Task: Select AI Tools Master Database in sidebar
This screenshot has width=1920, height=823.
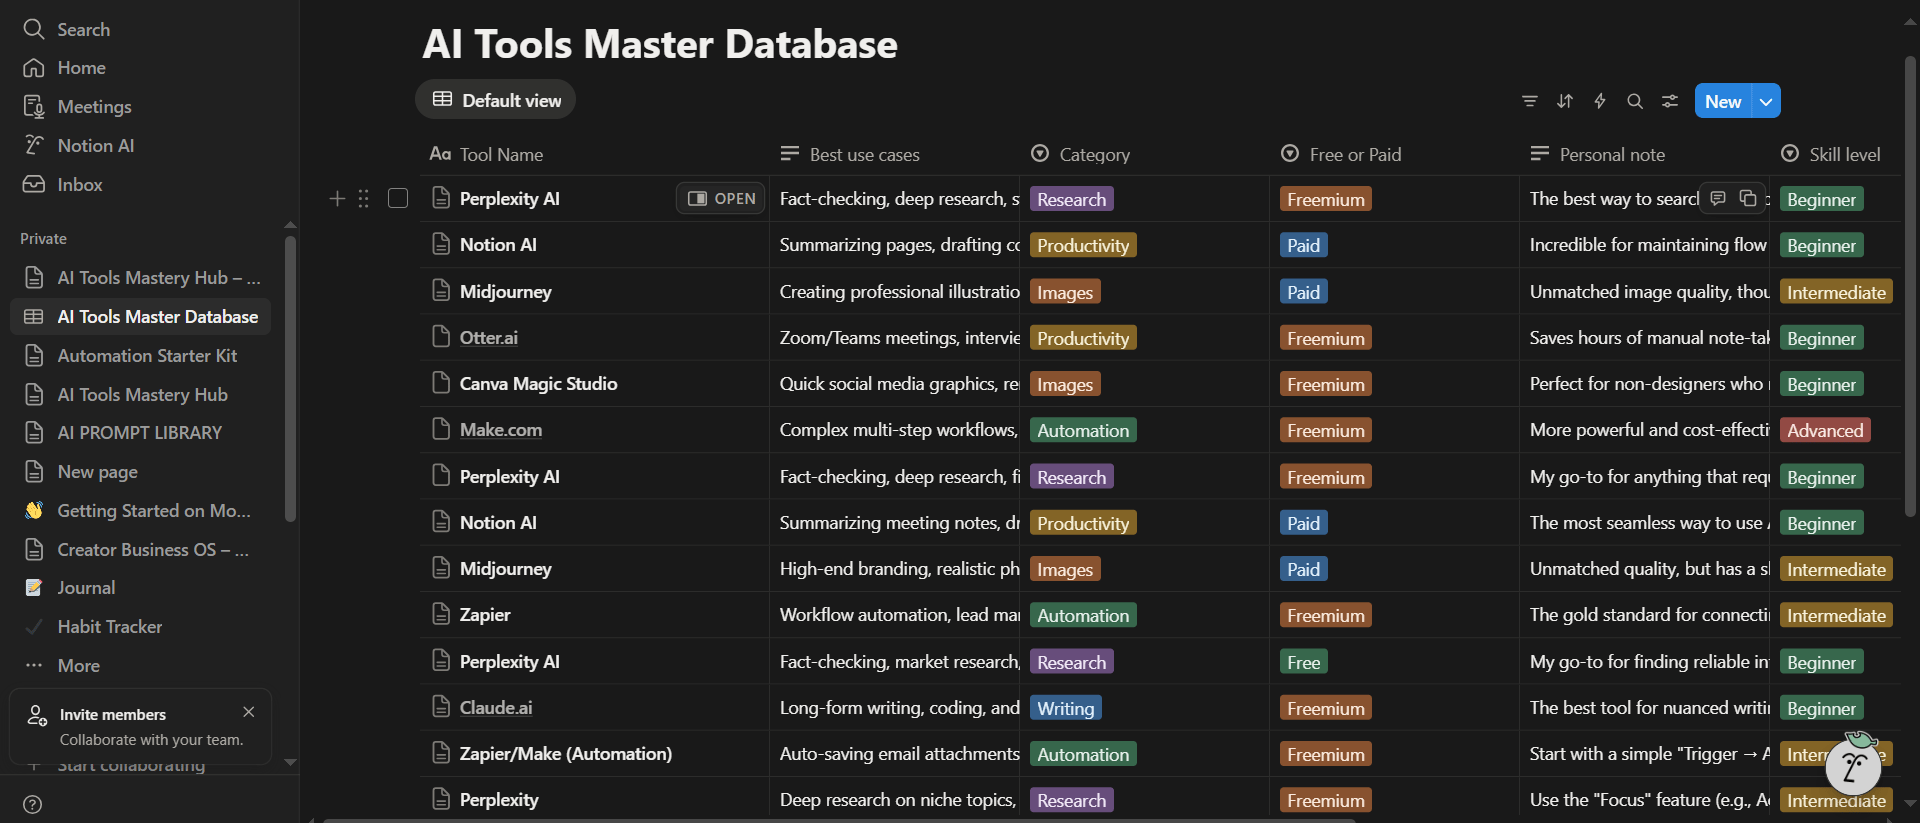Action: pos(140,317)
